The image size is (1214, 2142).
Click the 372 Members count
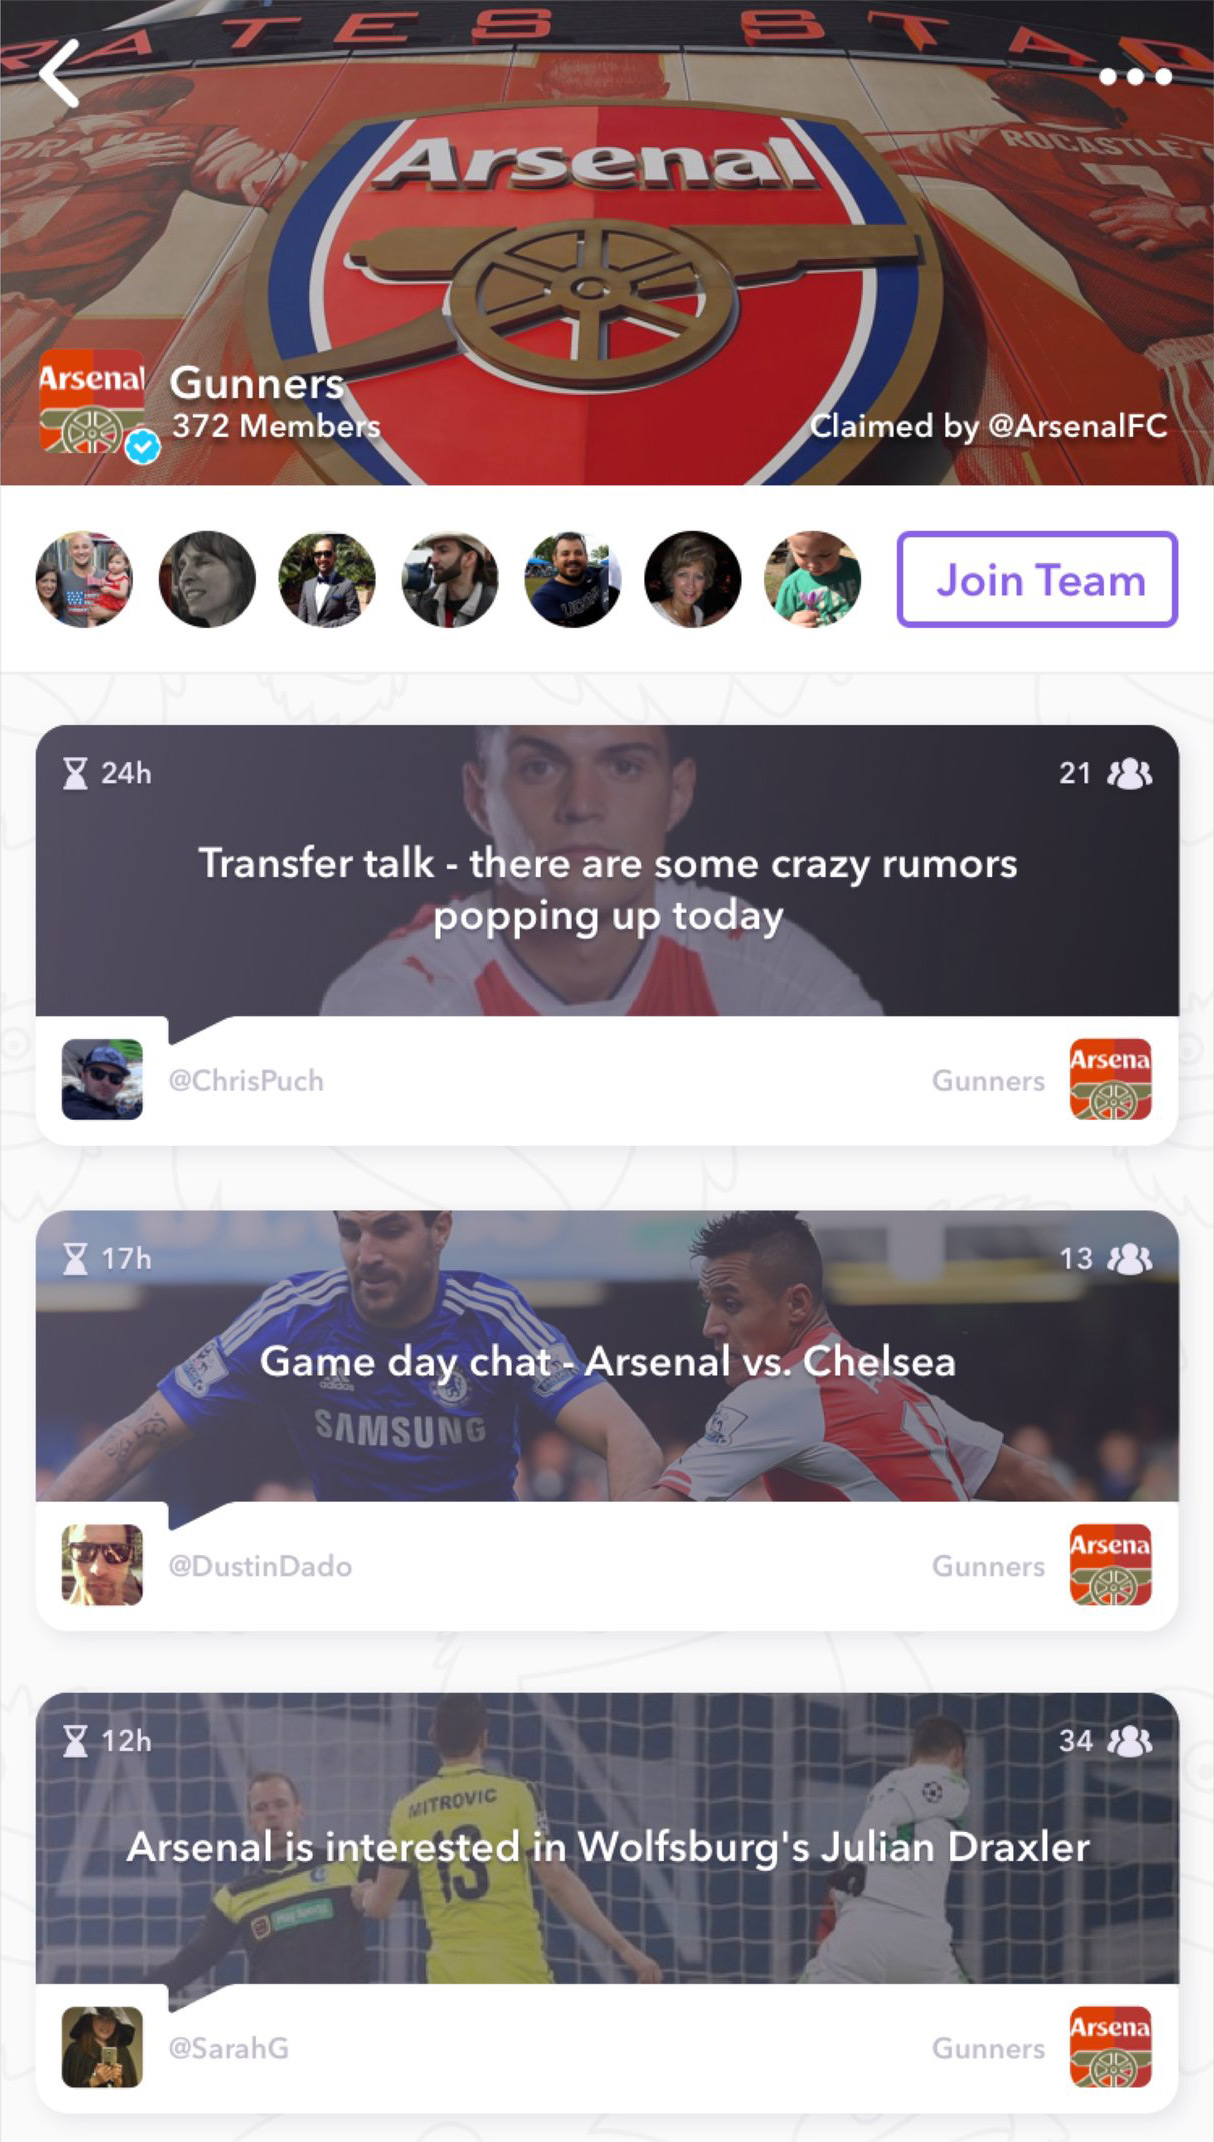(x=276, y=427)
